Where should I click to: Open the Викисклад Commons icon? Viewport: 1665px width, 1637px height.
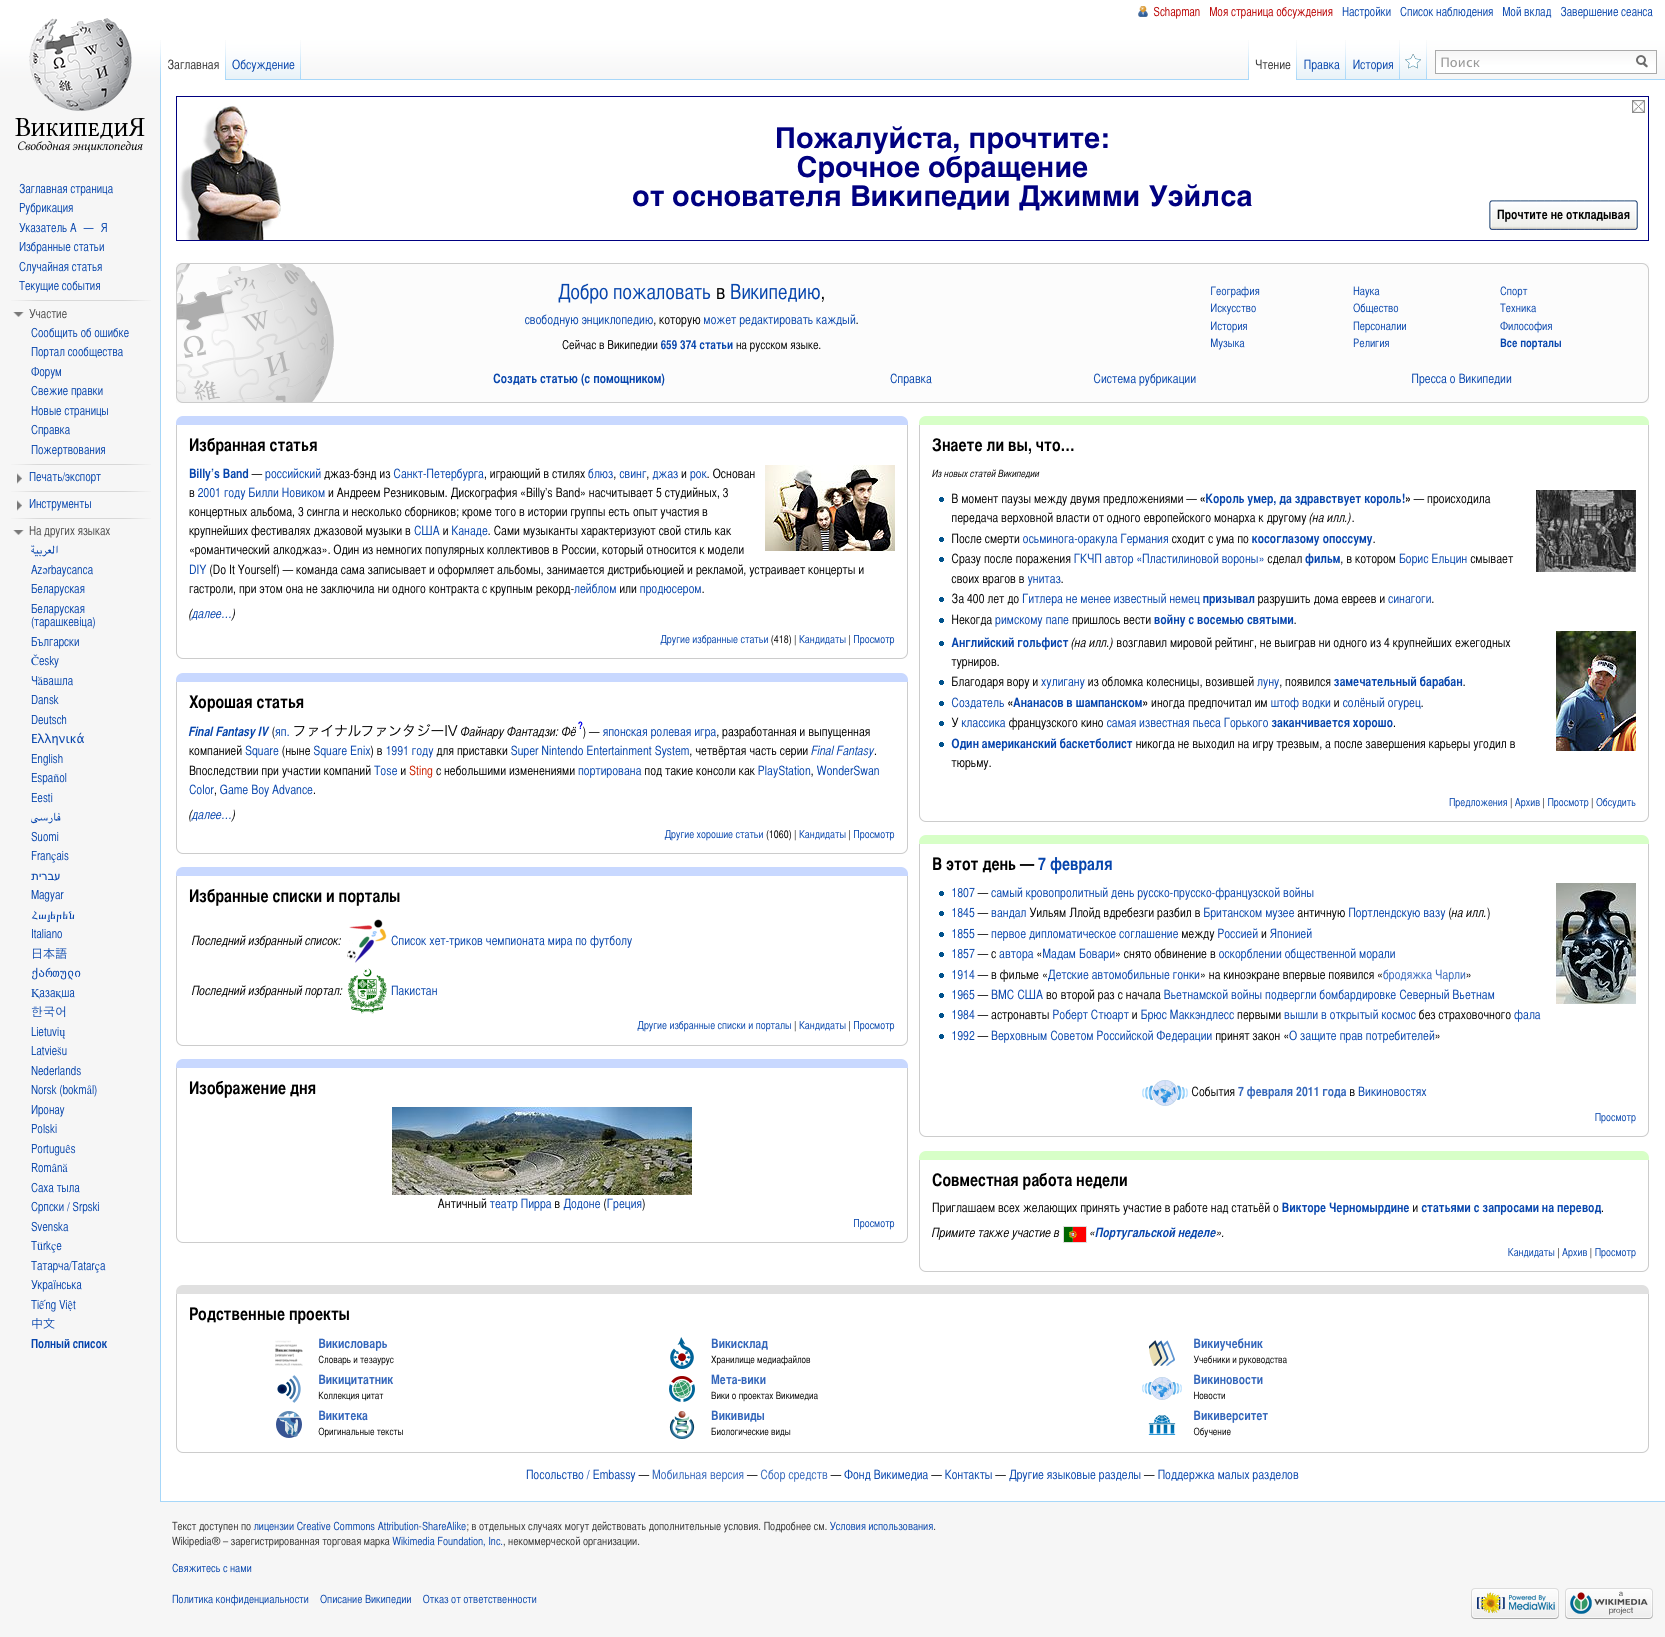click(x=682, y=1352)
